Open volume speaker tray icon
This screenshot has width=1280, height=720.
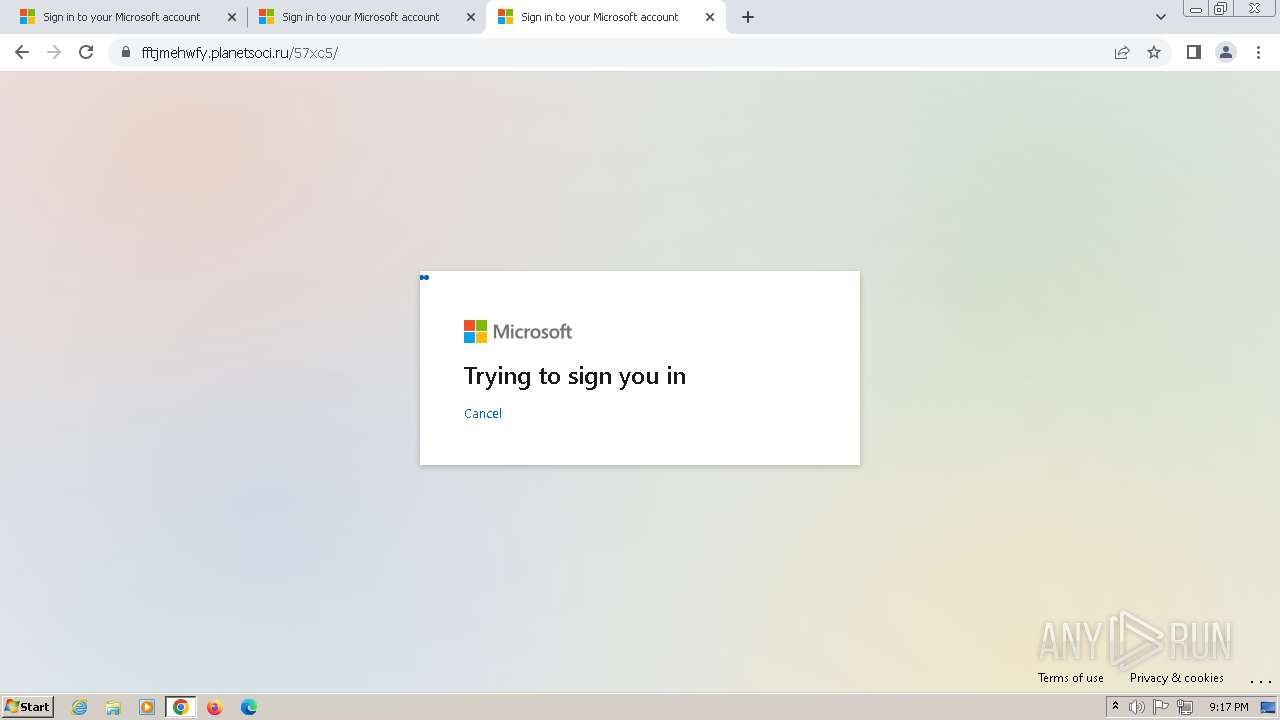click(x=1137, y=707)
